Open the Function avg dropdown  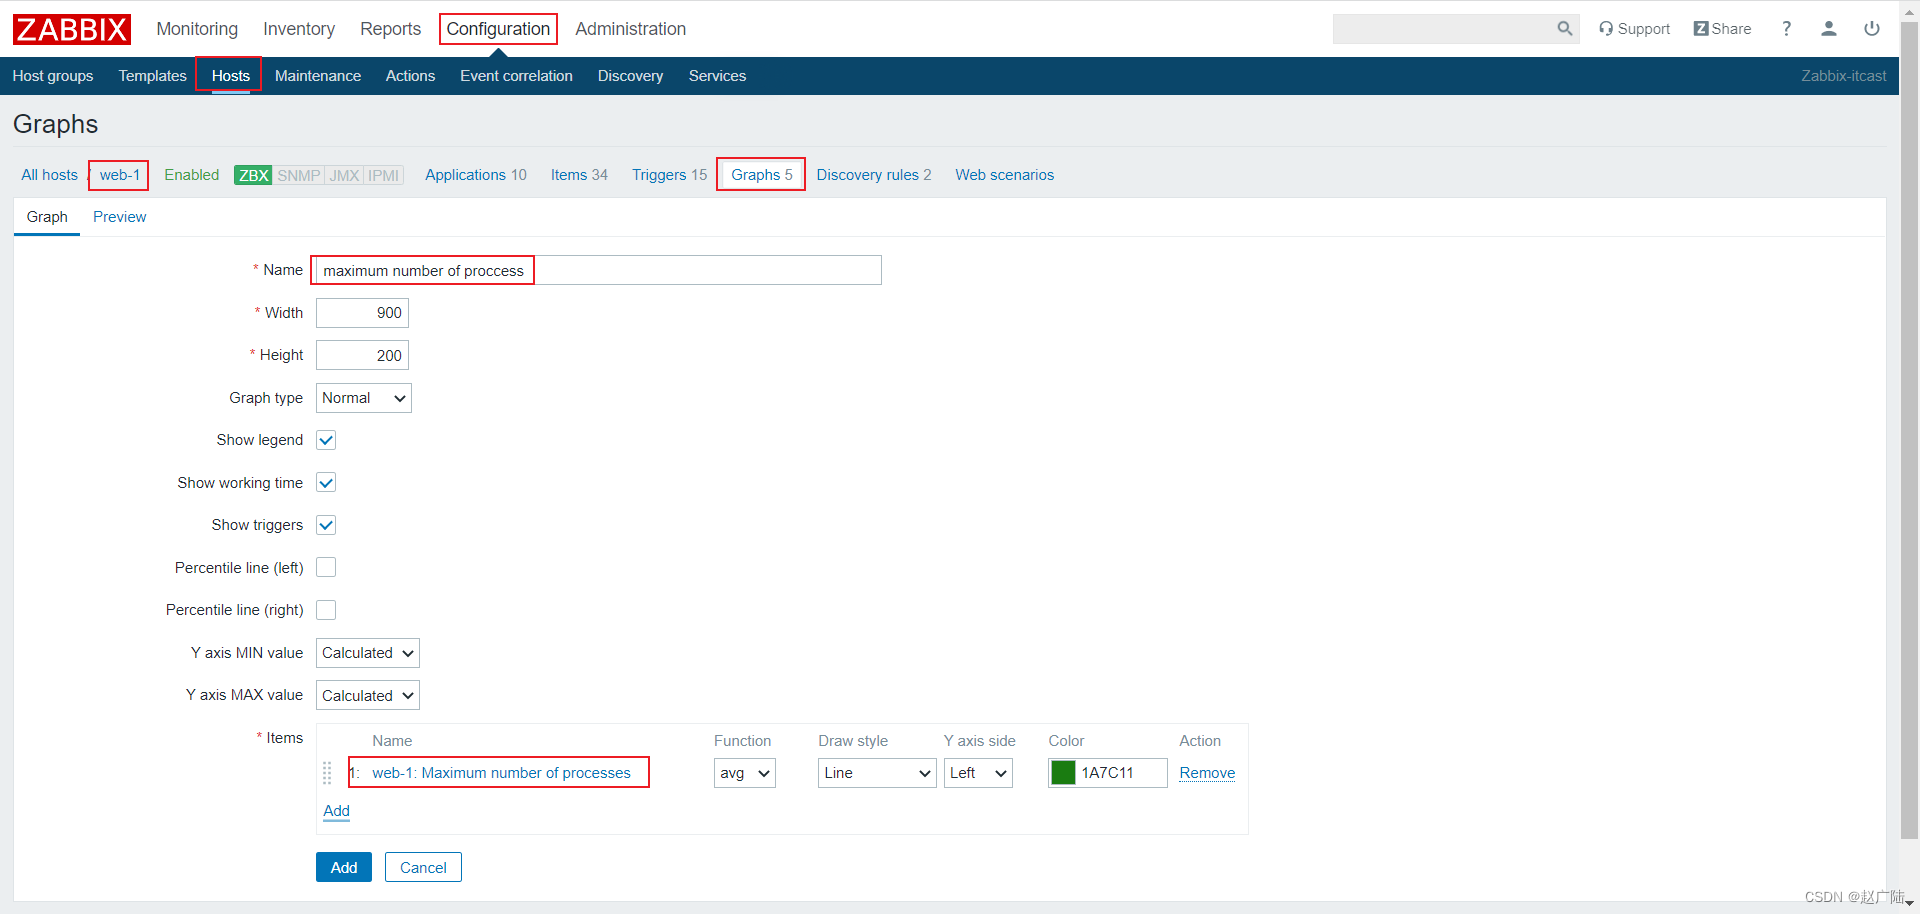click(x=745, y=773)
